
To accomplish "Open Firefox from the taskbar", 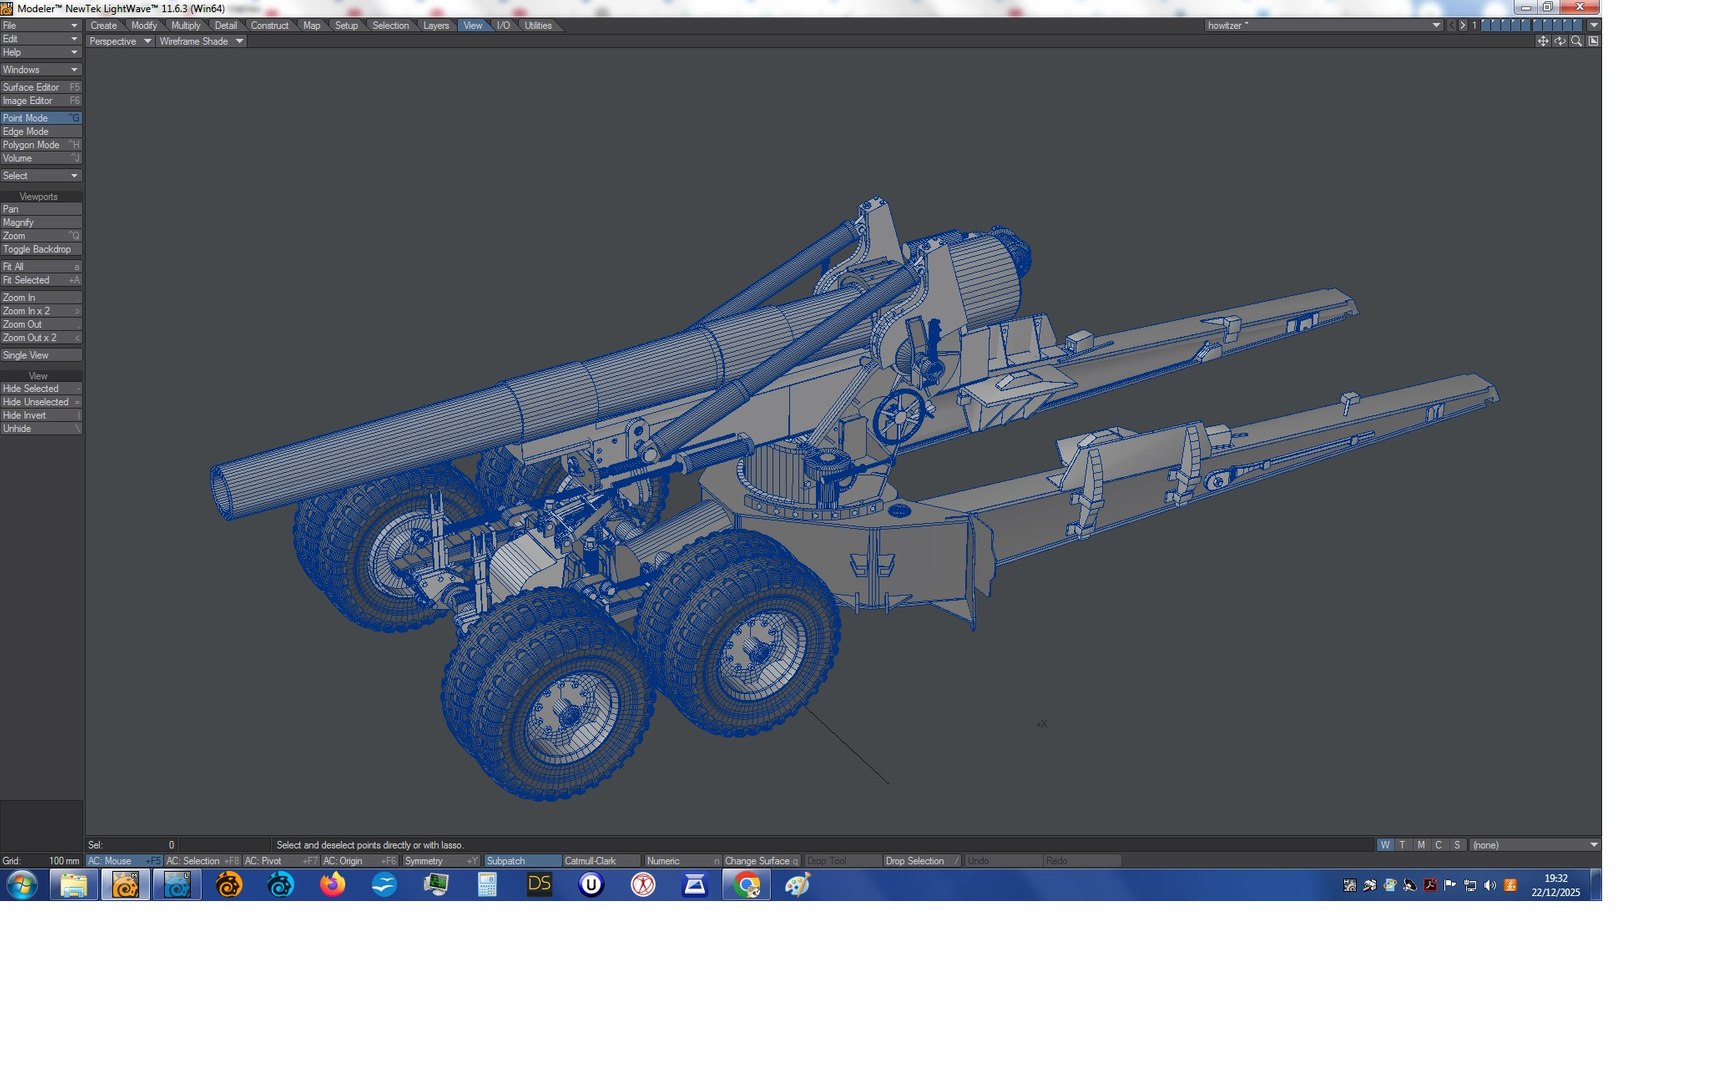I will [x=332, y=885].
